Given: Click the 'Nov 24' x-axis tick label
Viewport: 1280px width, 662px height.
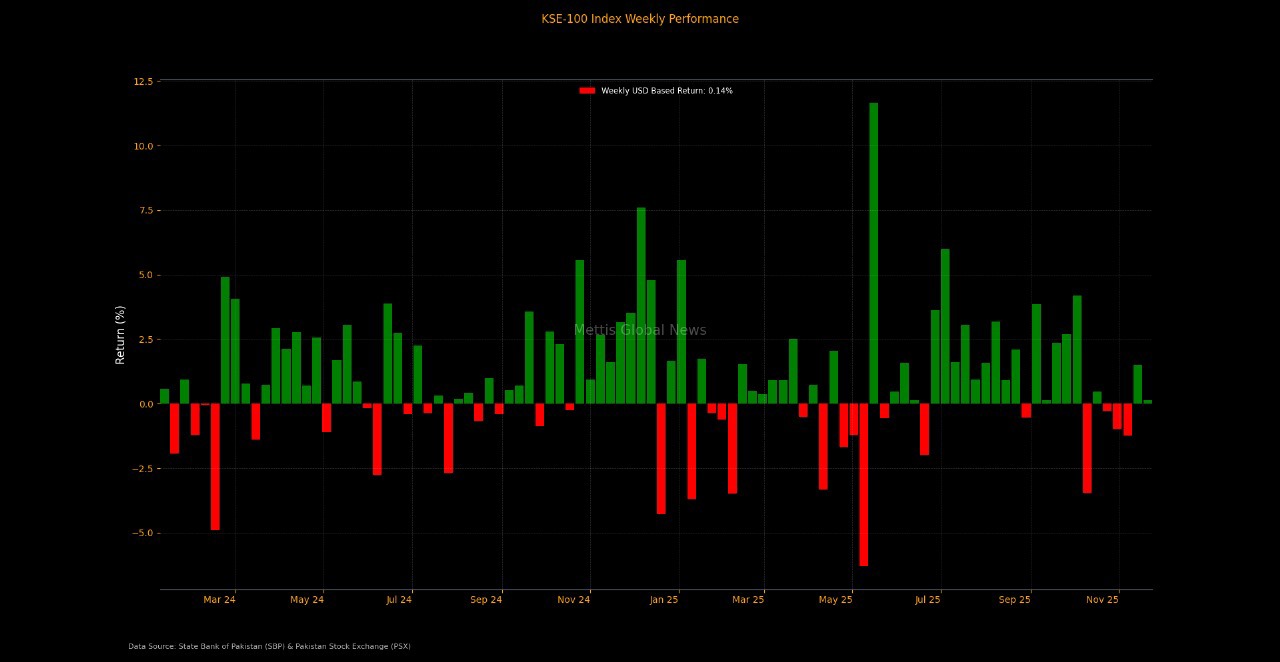Looking at the screenshot, I should tap(574, 600).
